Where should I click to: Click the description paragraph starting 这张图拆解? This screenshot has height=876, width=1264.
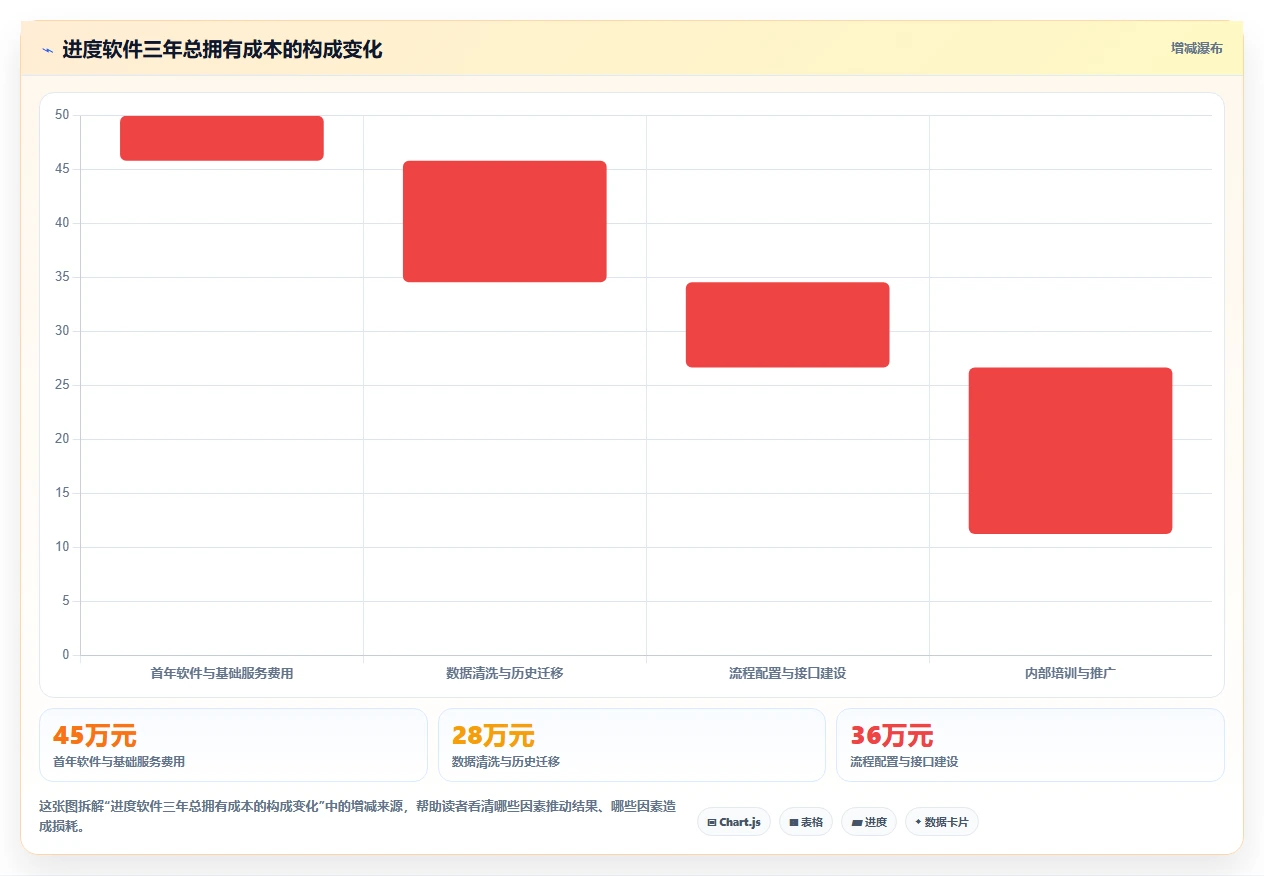pos(357,816)
